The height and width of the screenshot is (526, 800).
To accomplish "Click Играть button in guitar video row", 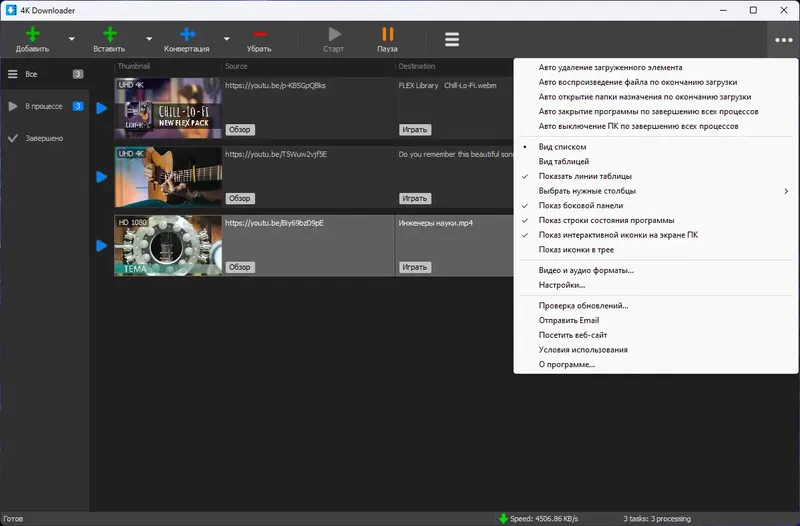I will pyautogui.click(x=415, y=198).
